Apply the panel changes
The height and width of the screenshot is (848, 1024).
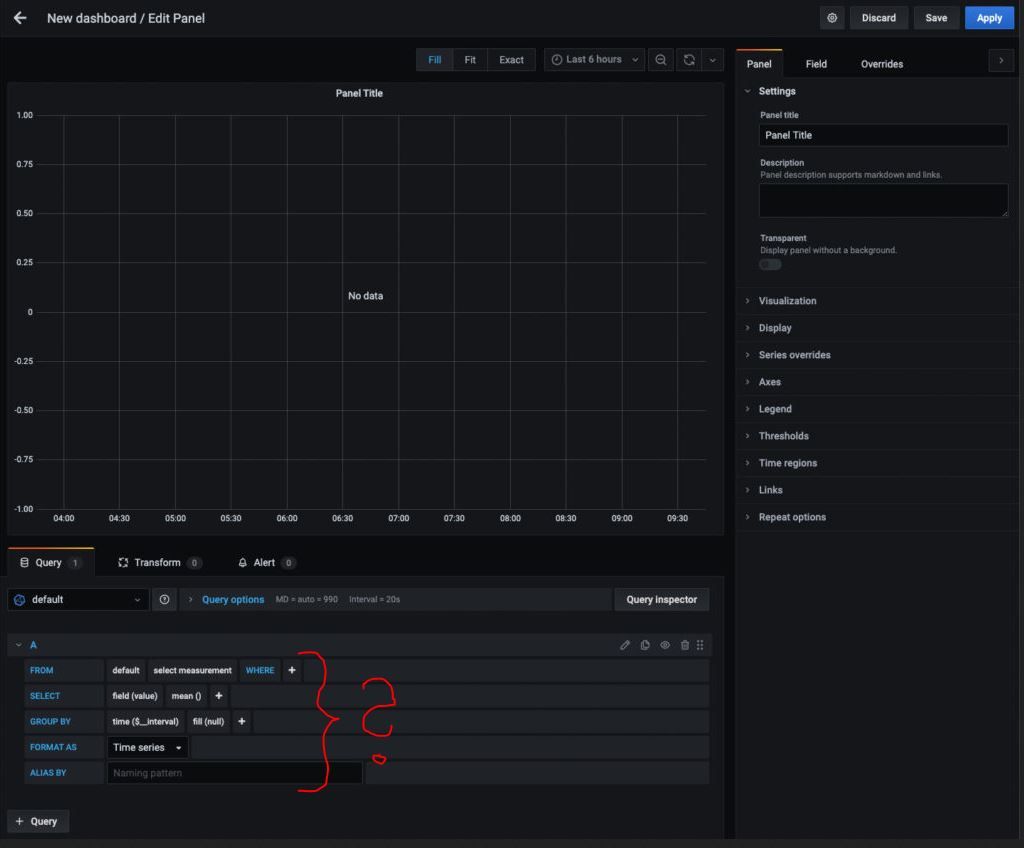989,18
